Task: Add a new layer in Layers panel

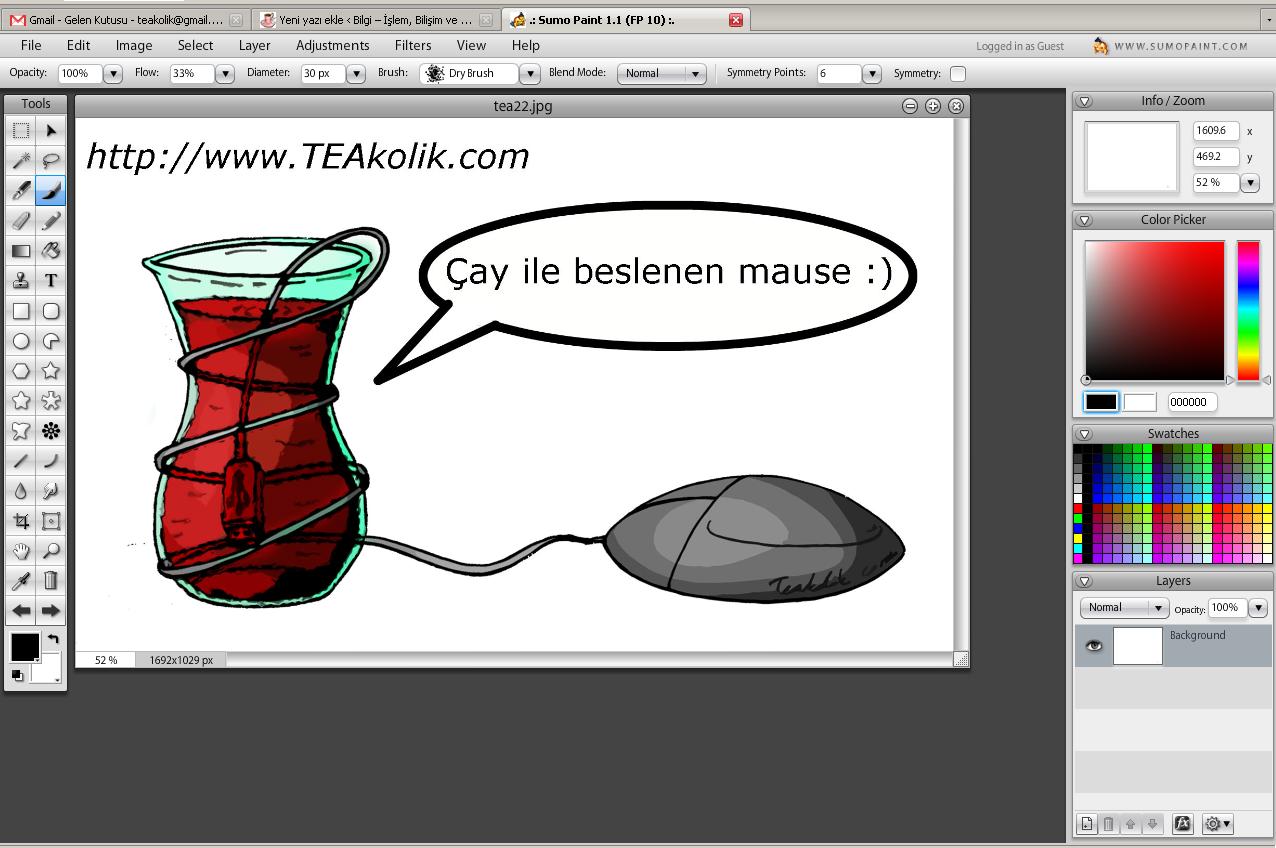Action: pyautogui.click(x=1087, y=824)
